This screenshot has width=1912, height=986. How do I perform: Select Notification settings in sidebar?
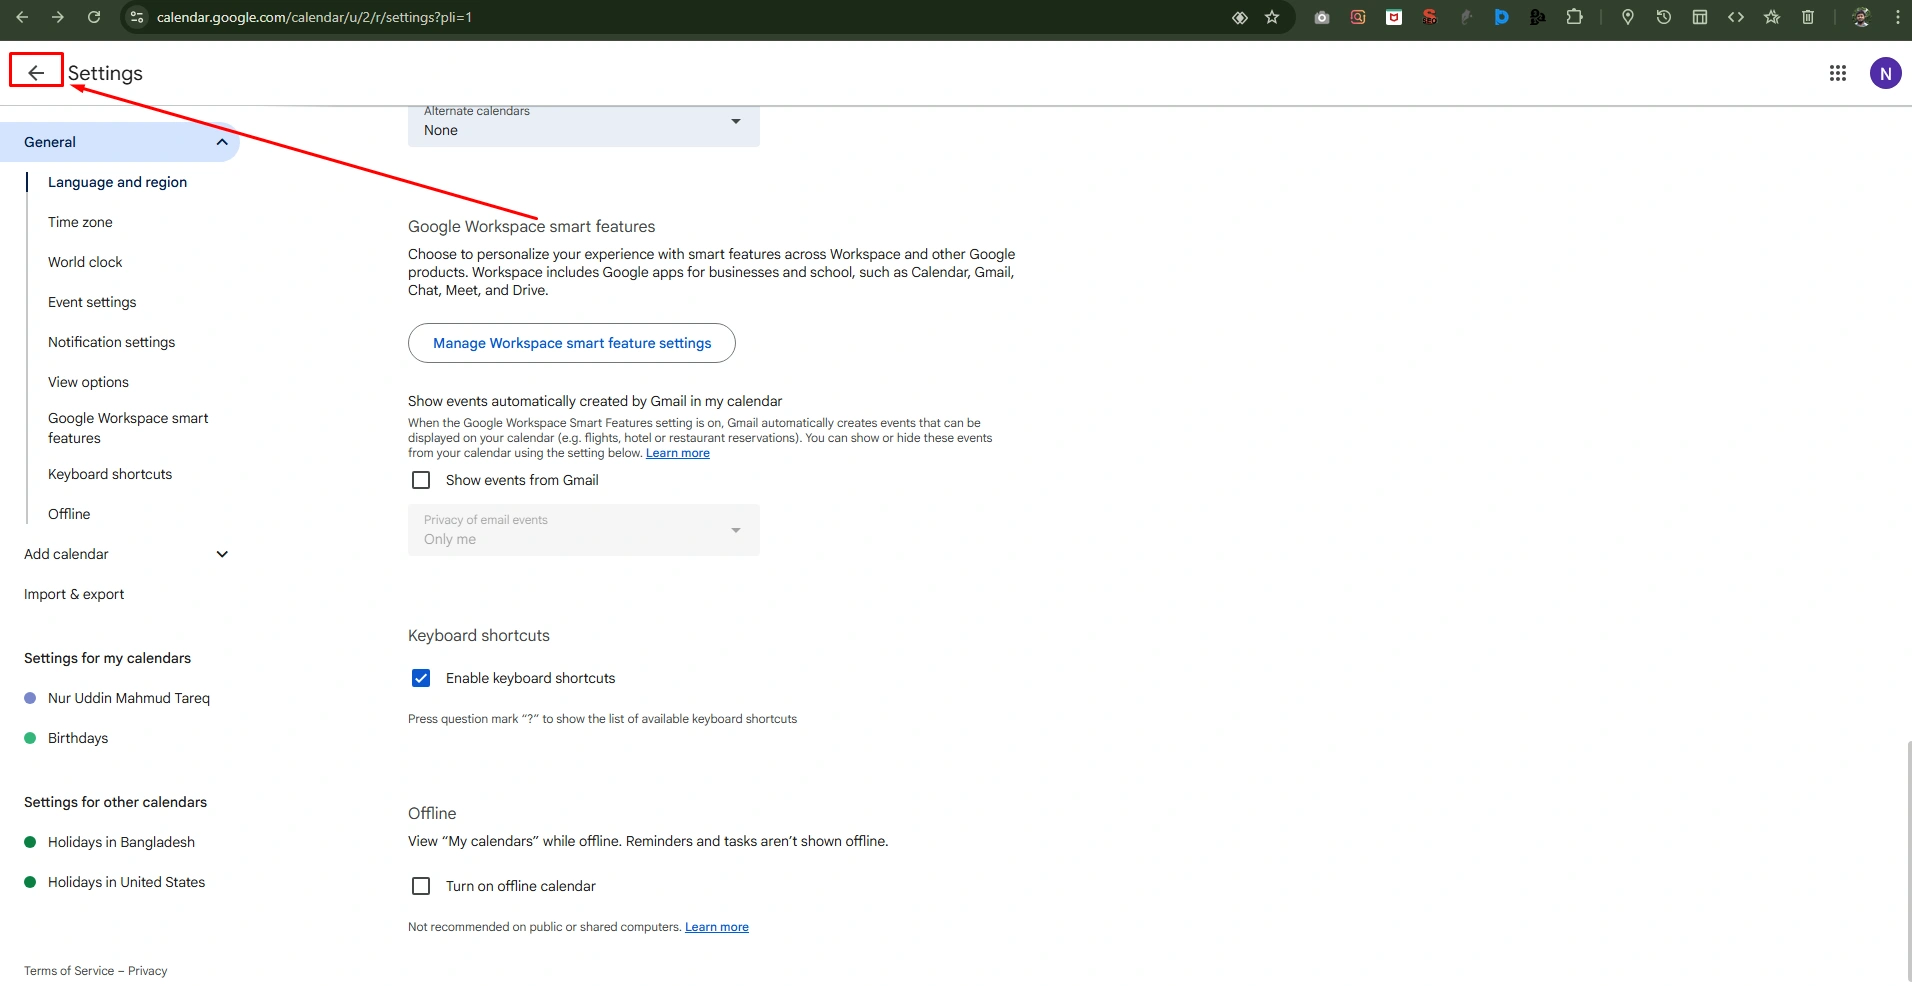(x=111, y=342)
